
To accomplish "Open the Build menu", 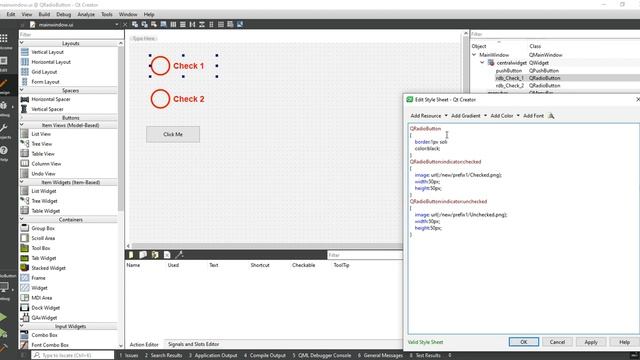I will [x=44, y=14].
